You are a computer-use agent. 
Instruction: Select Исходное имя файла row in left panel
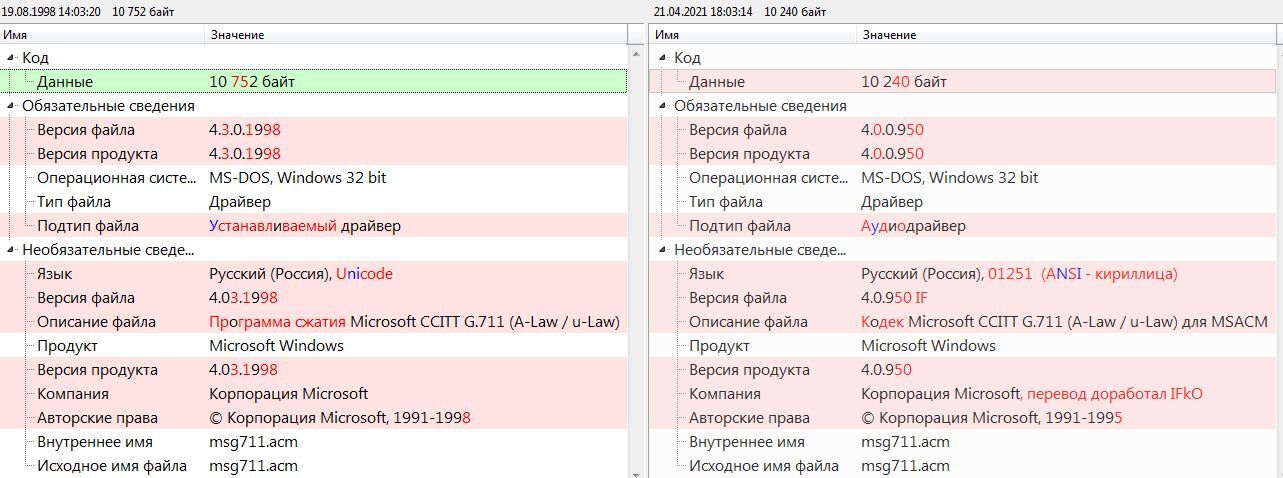pos(314,466)
